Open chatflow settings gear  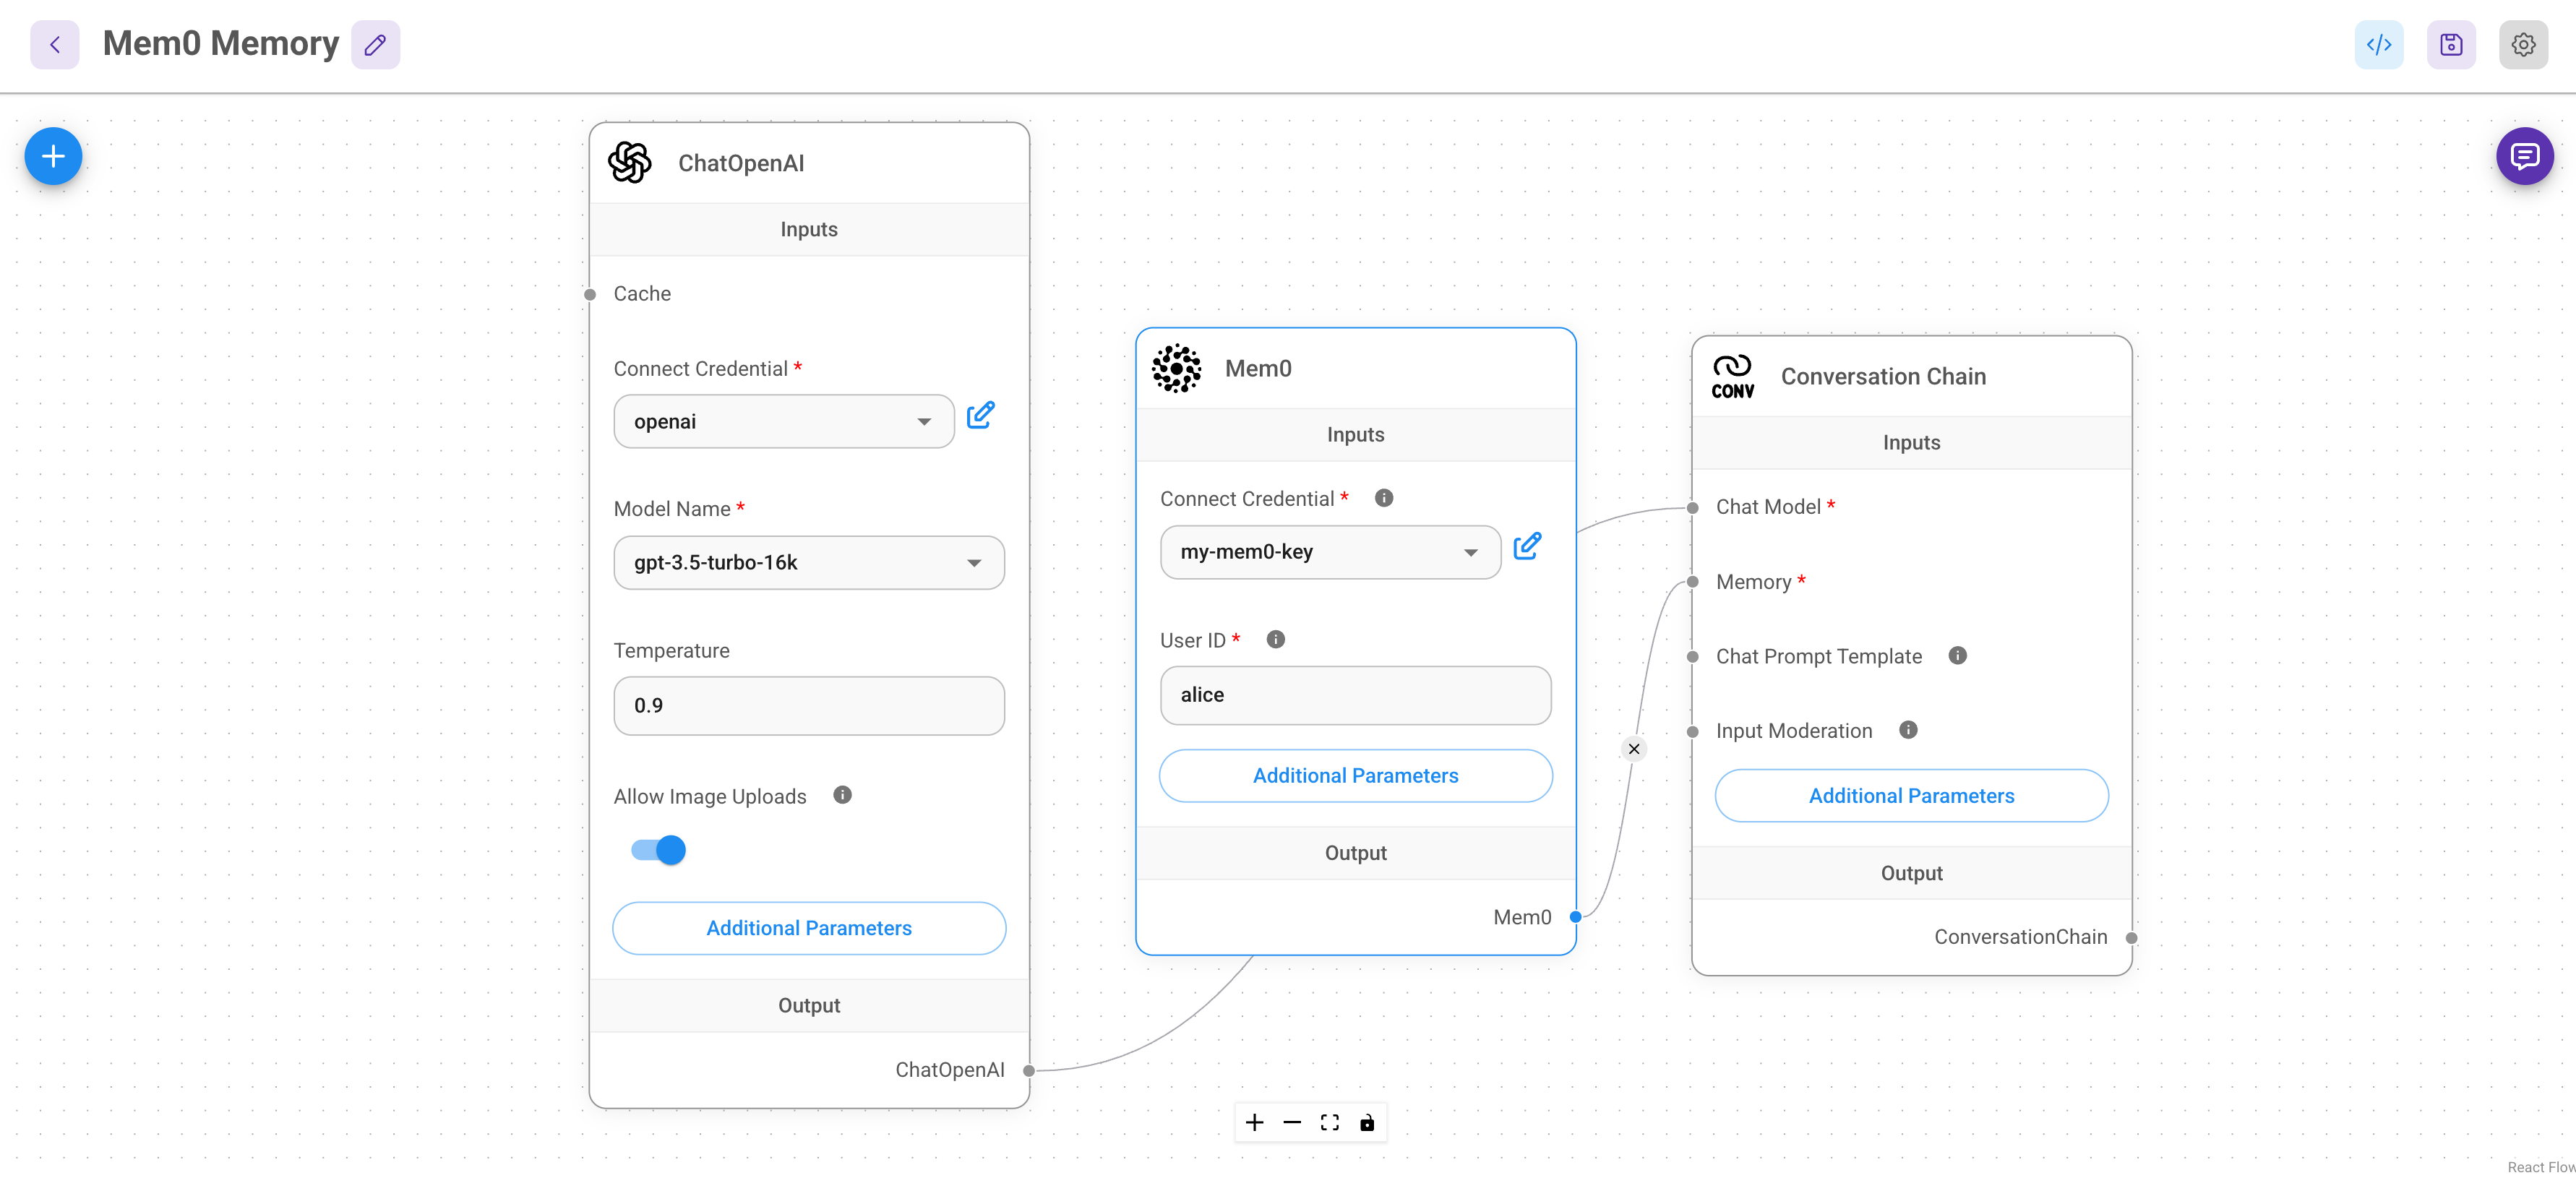point(2524,44)
